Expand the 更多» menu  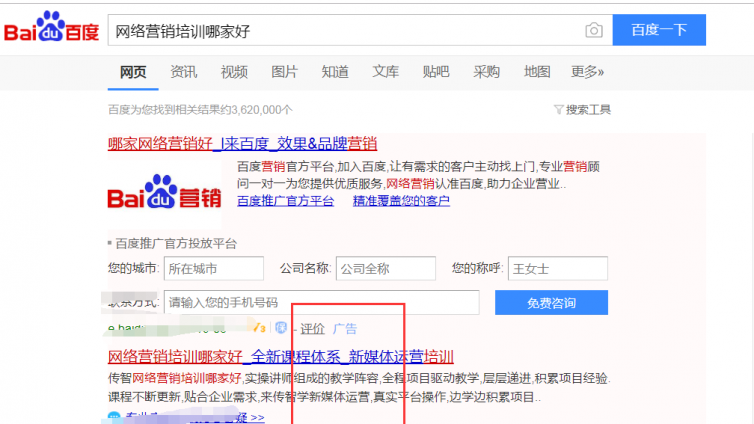click(587, 72)
